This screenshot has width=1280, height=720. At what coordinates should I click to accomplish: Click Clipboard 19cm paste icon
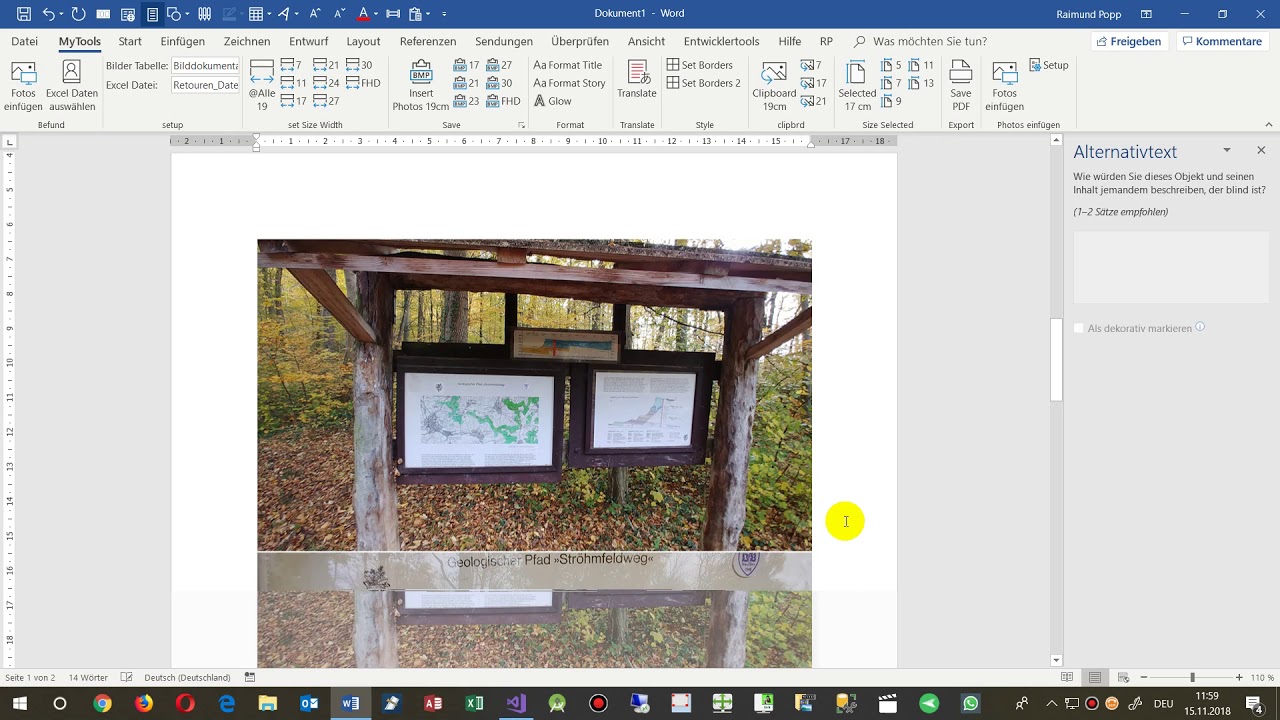click(x=774, y=86)
